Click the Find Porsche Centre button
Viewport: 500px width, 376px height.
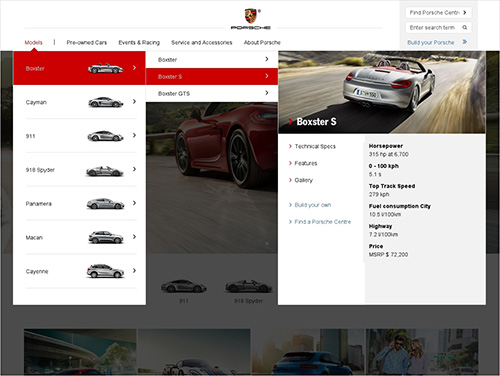pyautogui.click(x=438, y=13)
